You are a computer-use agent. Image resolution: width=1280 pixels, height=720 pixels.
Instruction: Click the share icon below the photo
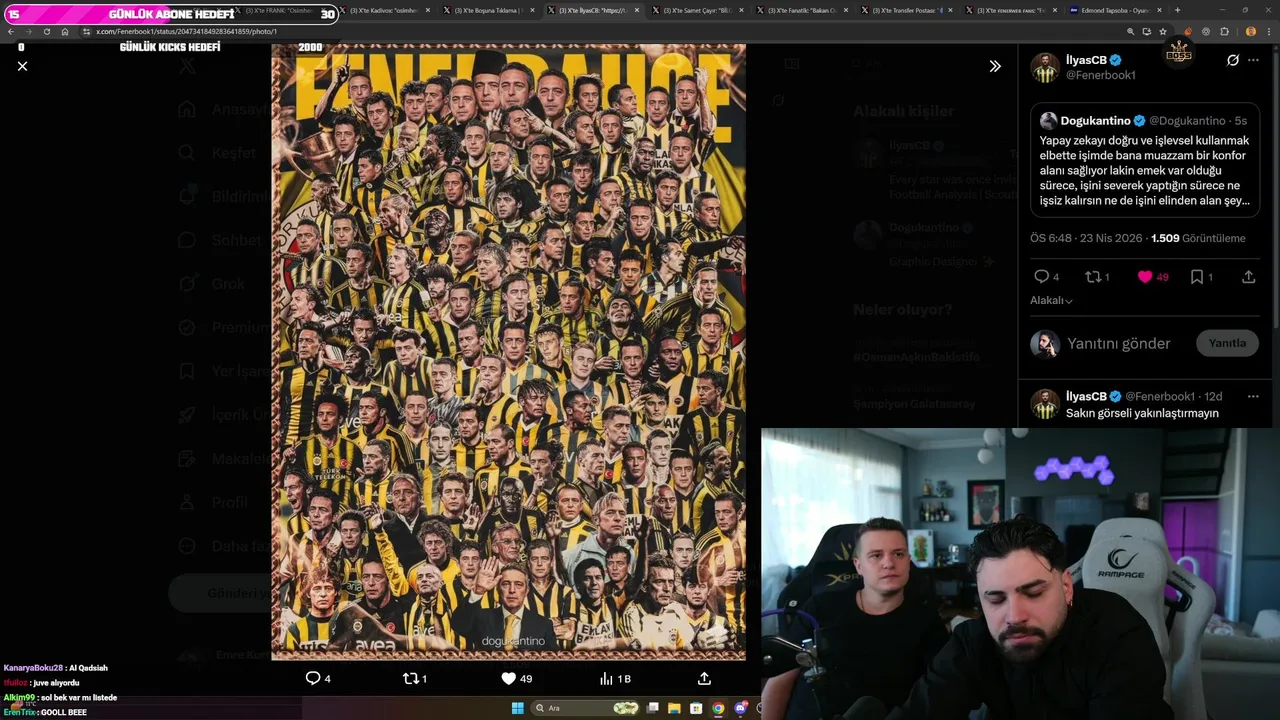click(704, 678)
